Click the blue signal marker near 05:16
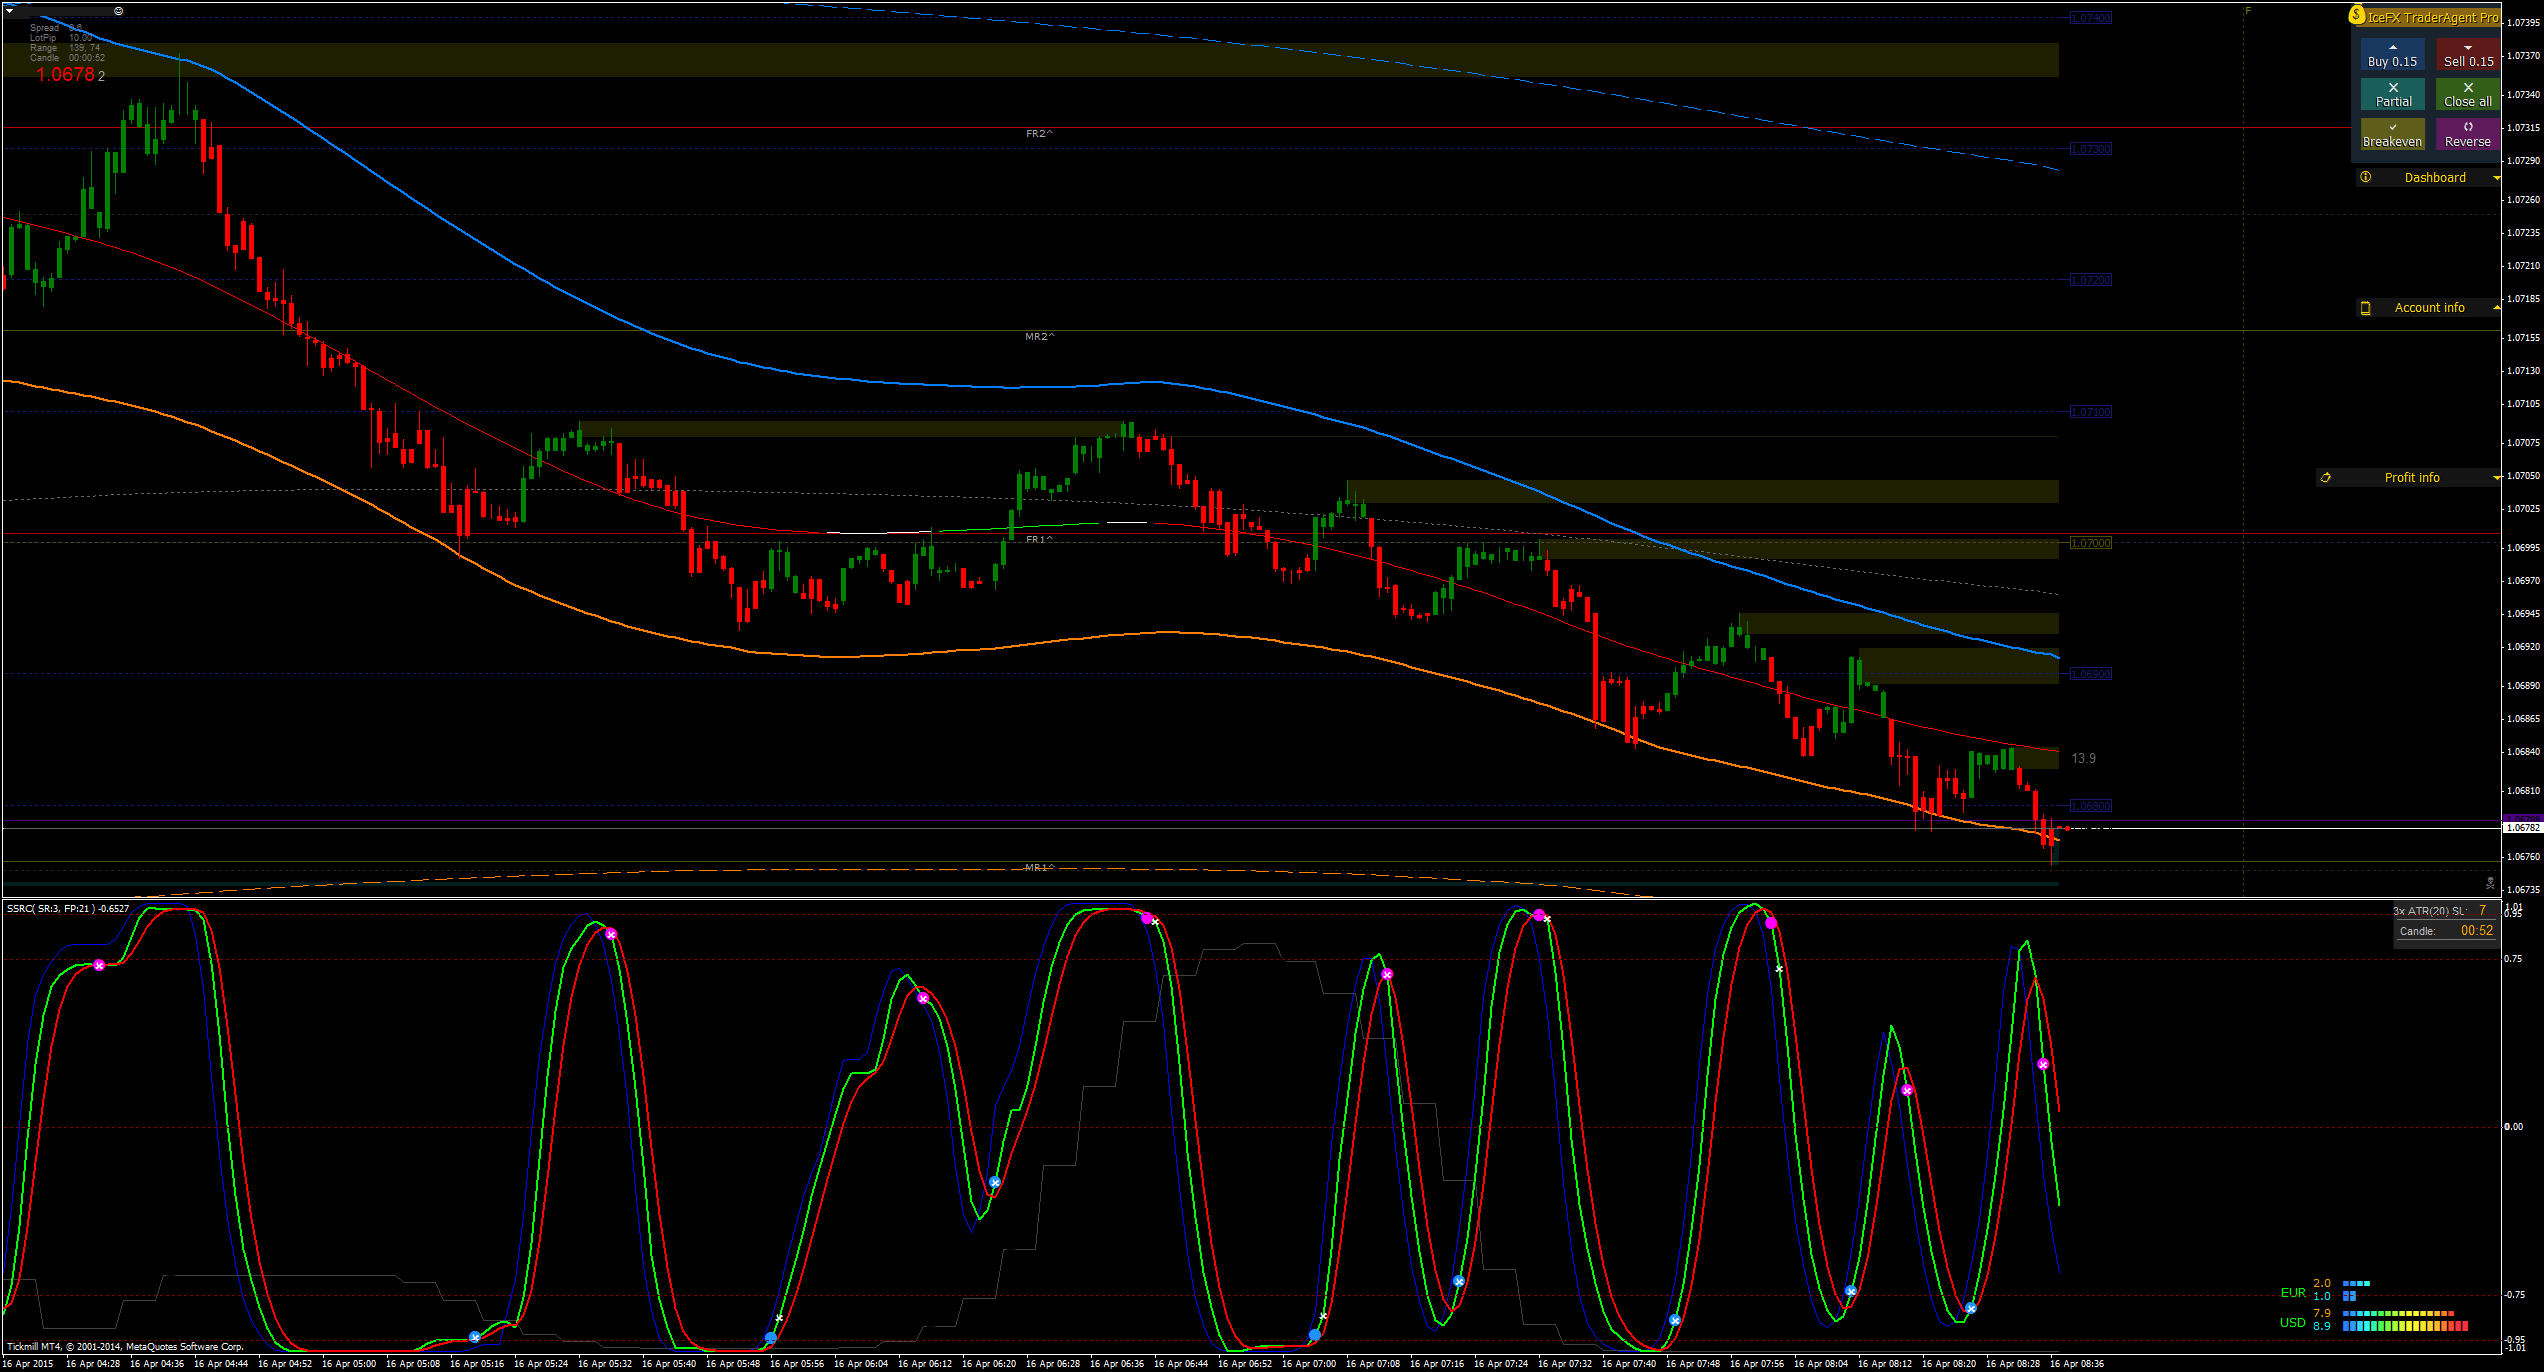This screenshot has height=1372, width=2544. point(475,1337)
